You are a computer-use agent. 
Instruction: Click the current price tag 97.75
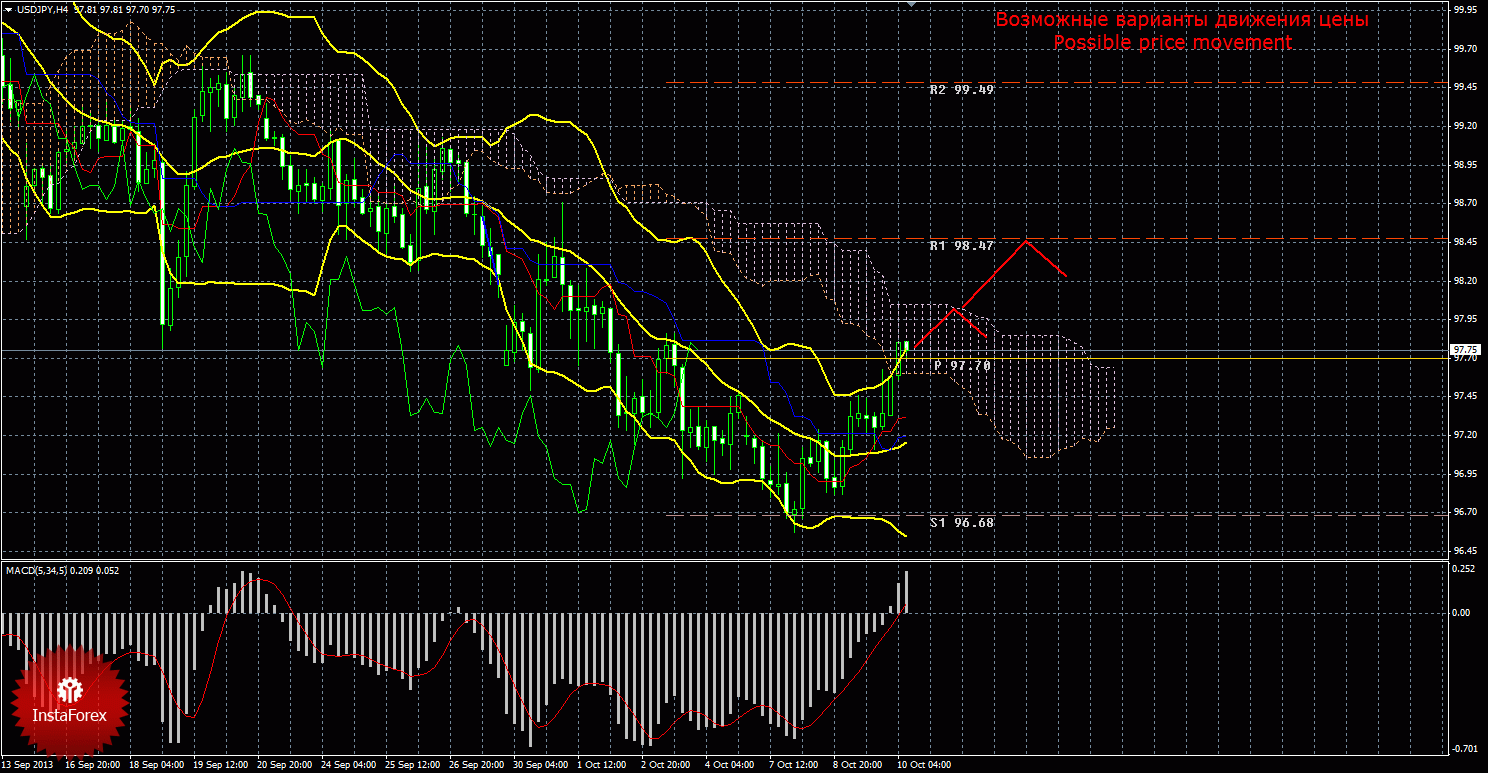tap(1464, 350)
